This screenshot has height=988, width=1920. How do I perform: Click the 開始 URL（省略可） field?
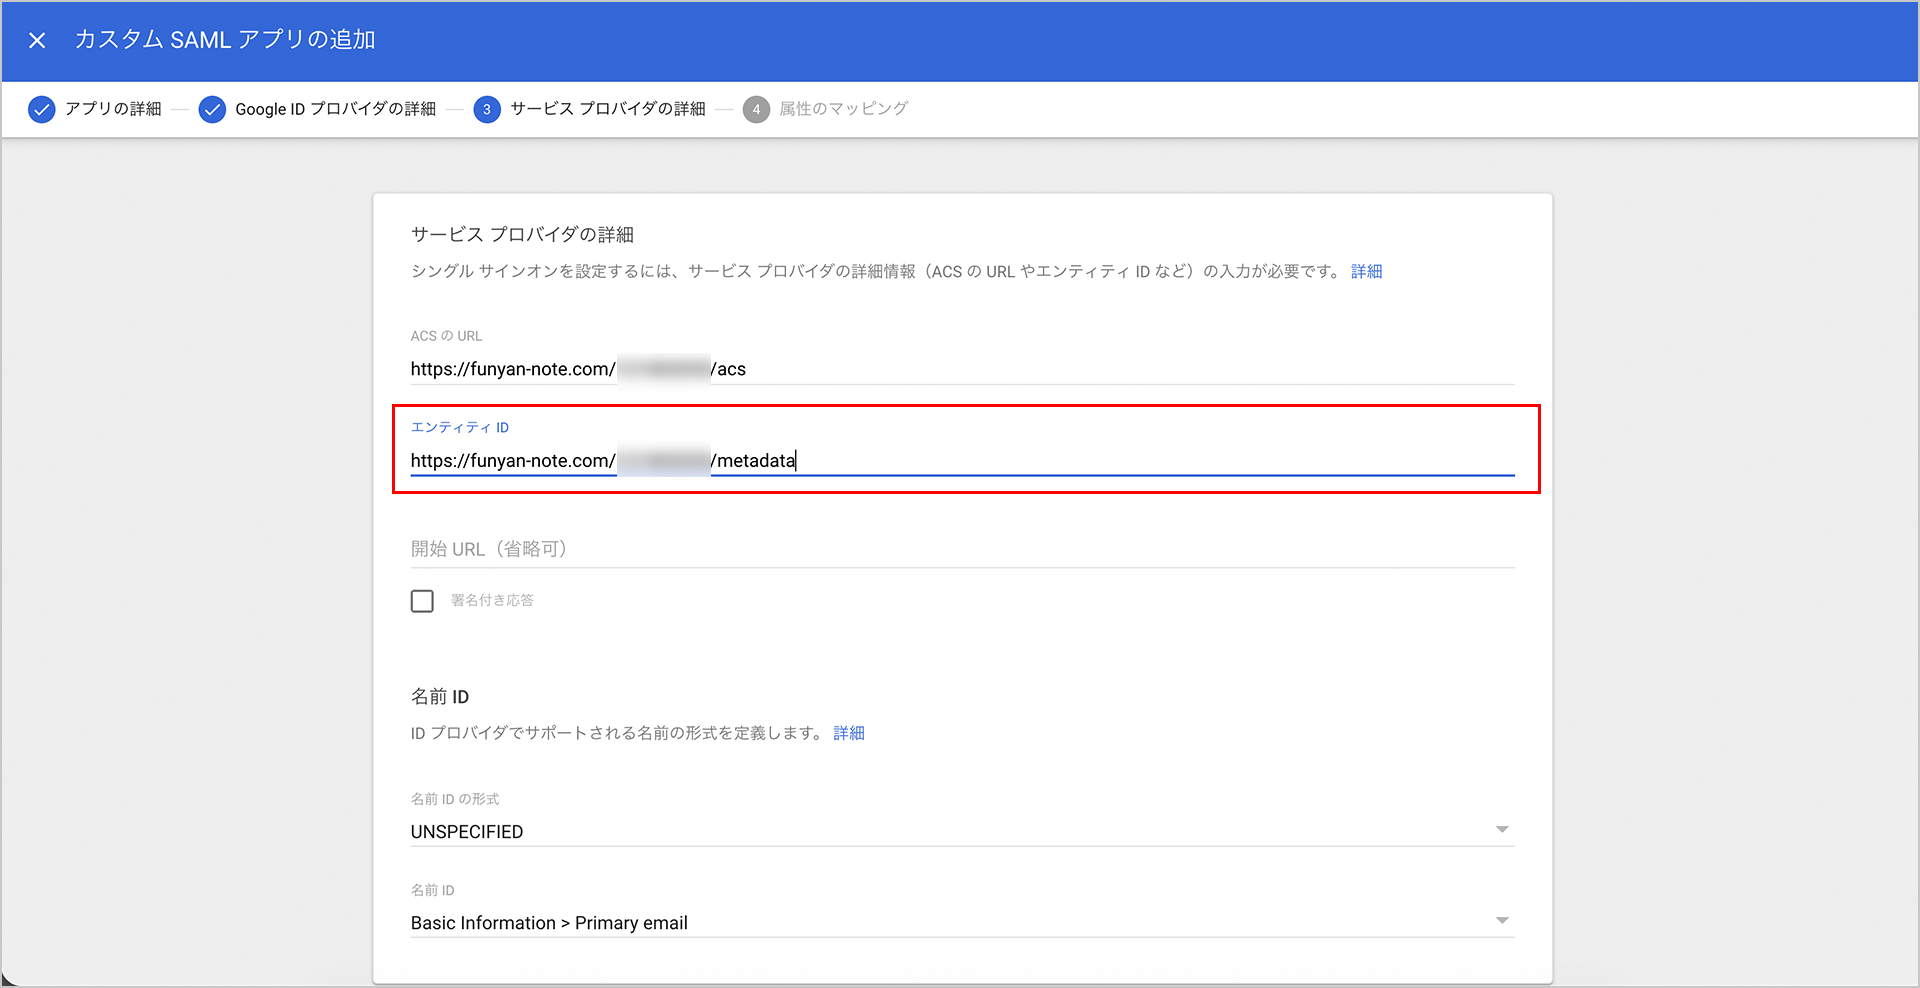point(960,549)
